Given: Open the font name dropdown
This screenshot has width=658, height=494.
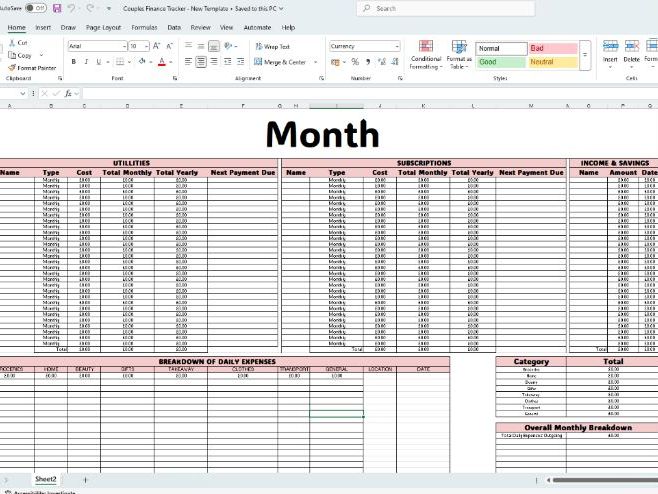Looking at the screenshot, I should pos(125,46).
